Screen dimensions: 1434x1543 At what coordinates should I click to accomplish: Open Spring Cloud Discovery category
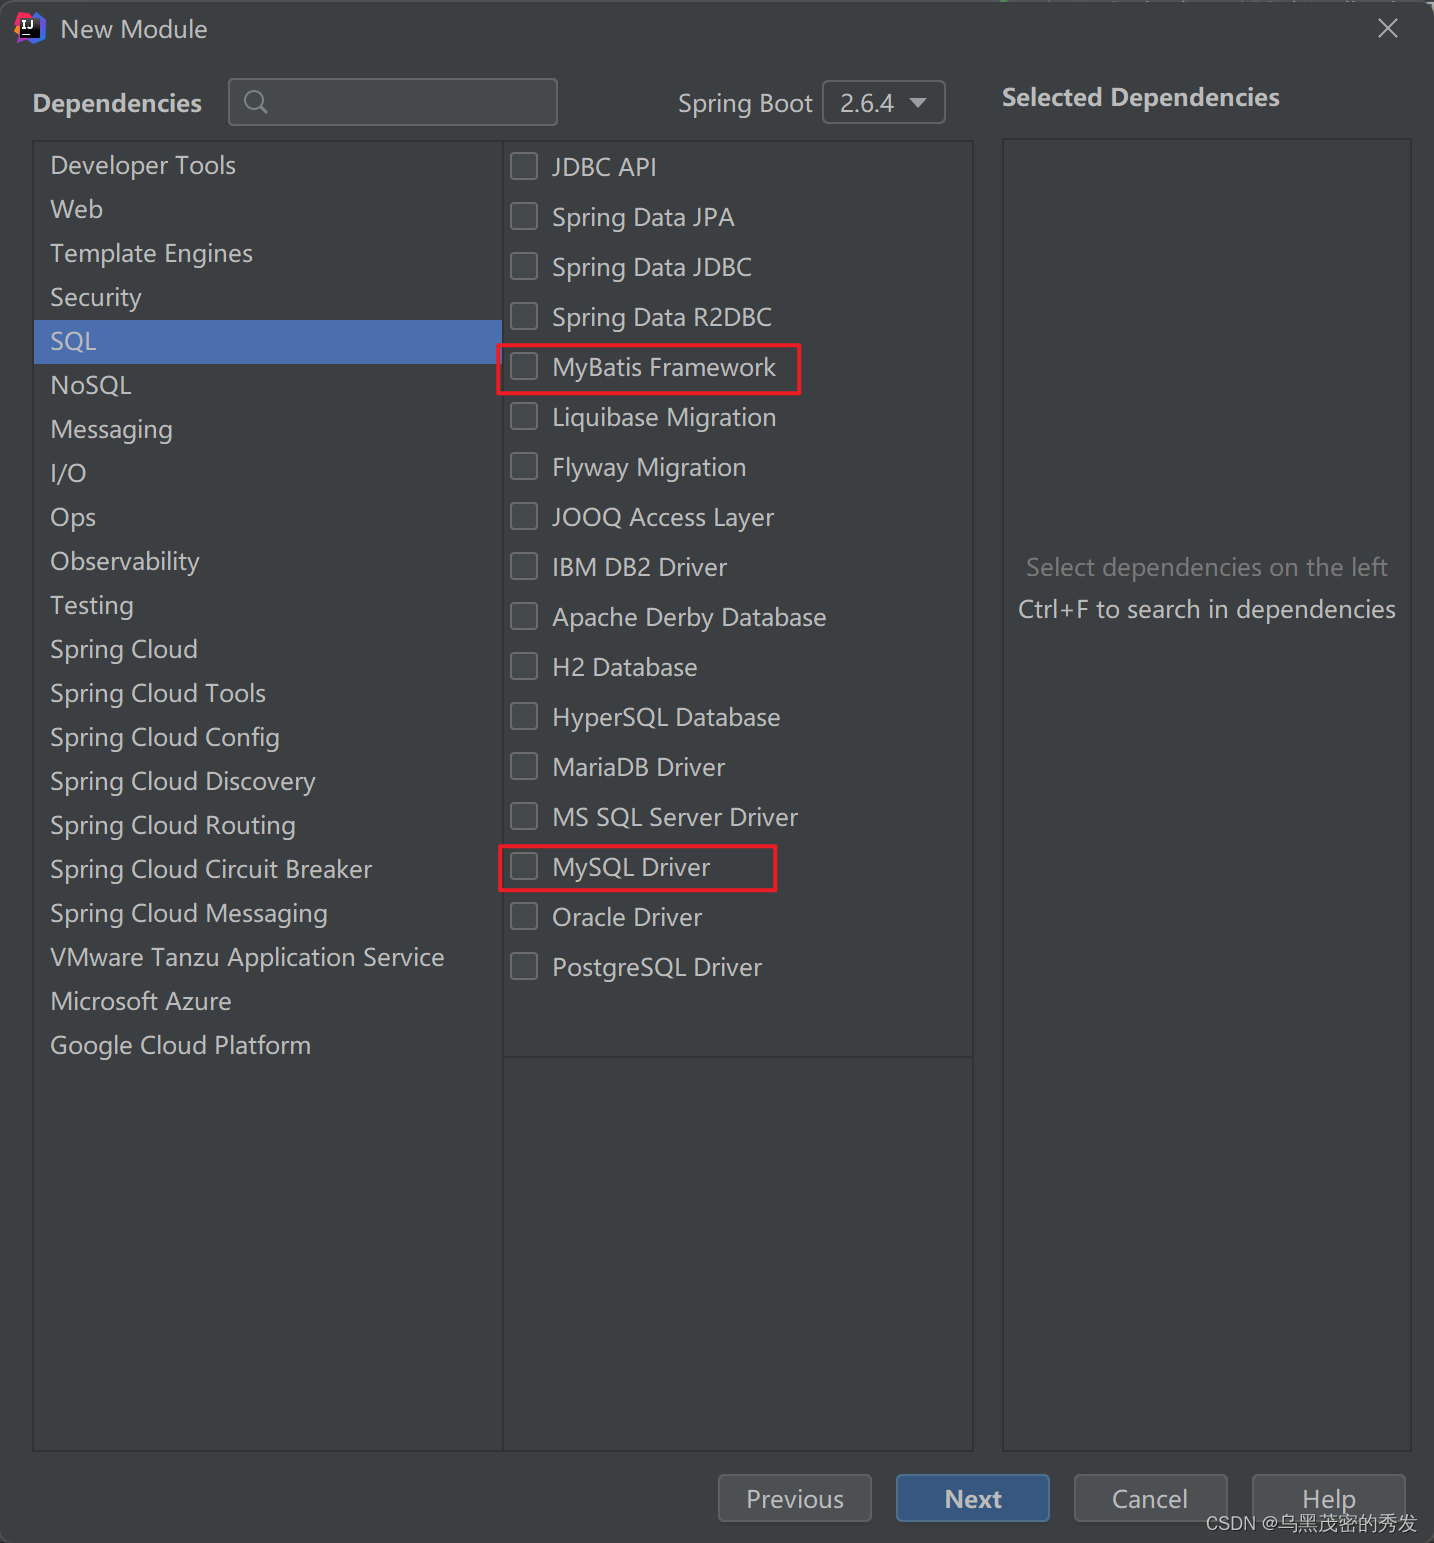tap(268, 782)
